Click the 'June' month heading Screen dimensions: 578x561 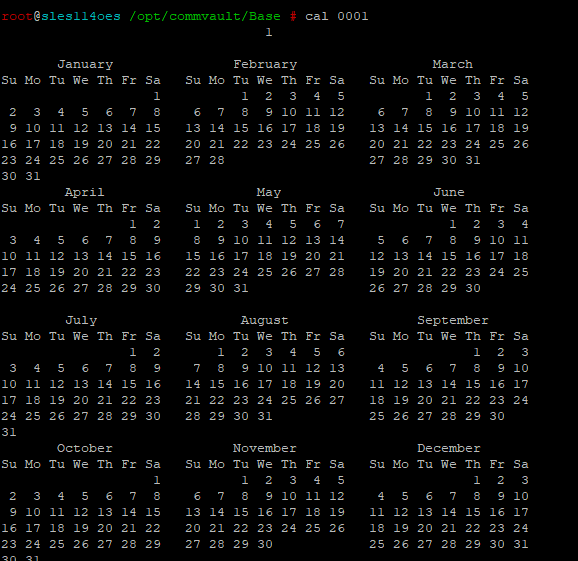point(449,192)
